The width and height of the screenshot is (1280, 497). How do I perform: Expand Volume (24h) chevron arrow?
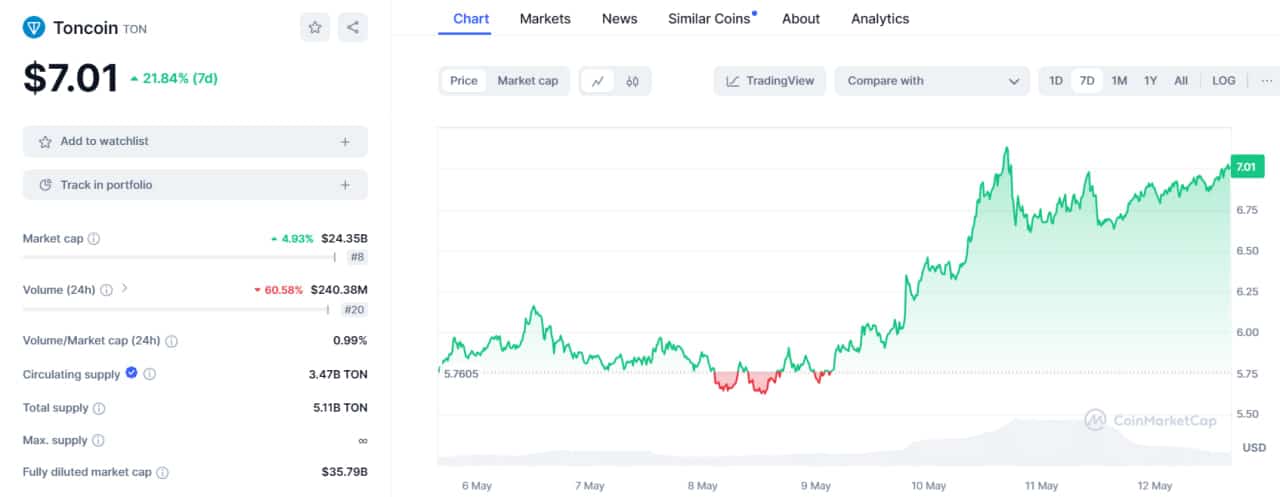[x=124, y=289]
